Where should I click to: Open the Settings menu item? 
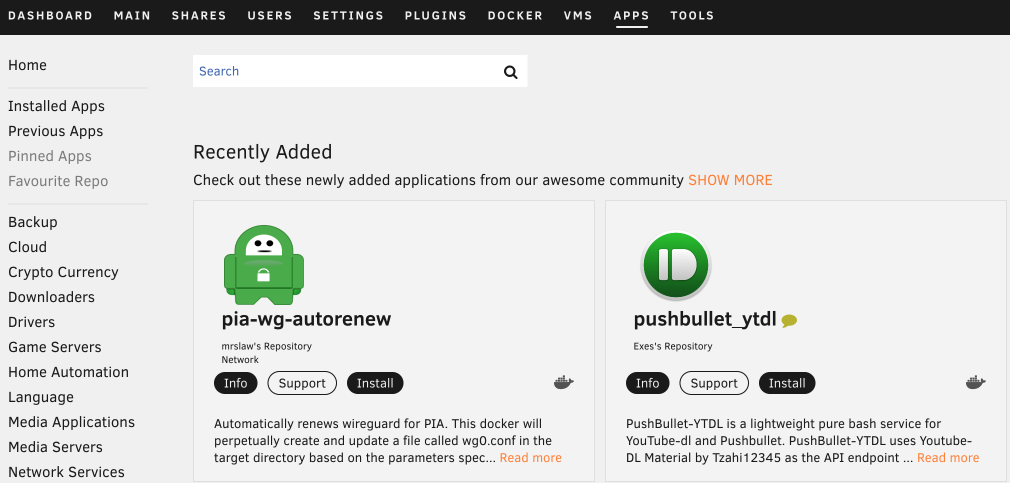348,16
